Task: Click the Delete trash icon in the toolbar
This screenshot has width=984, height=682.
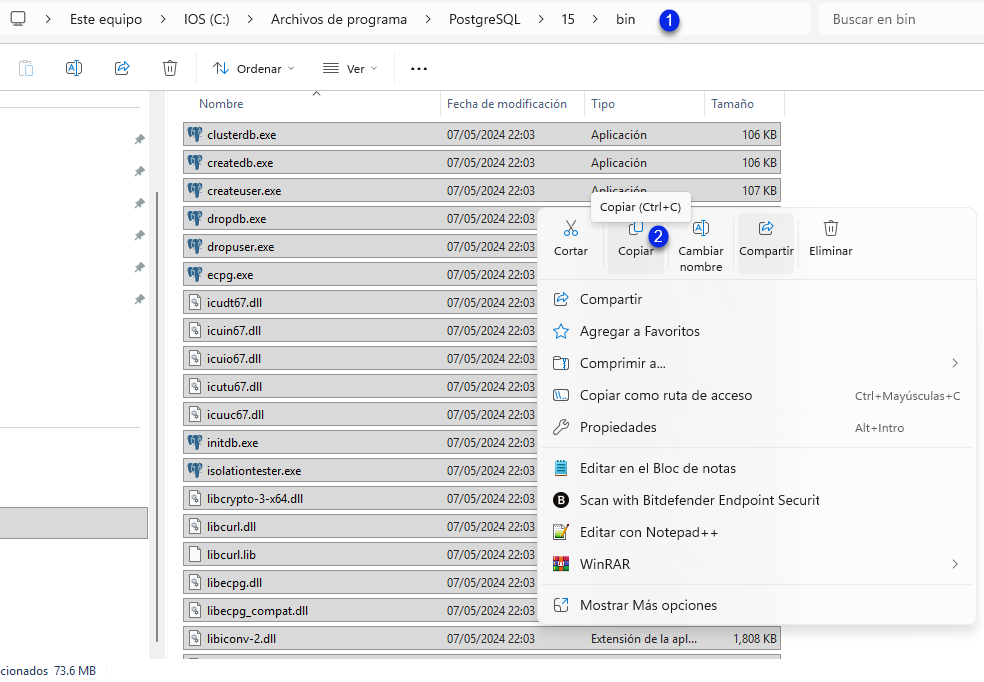Action: pos(169,68)
